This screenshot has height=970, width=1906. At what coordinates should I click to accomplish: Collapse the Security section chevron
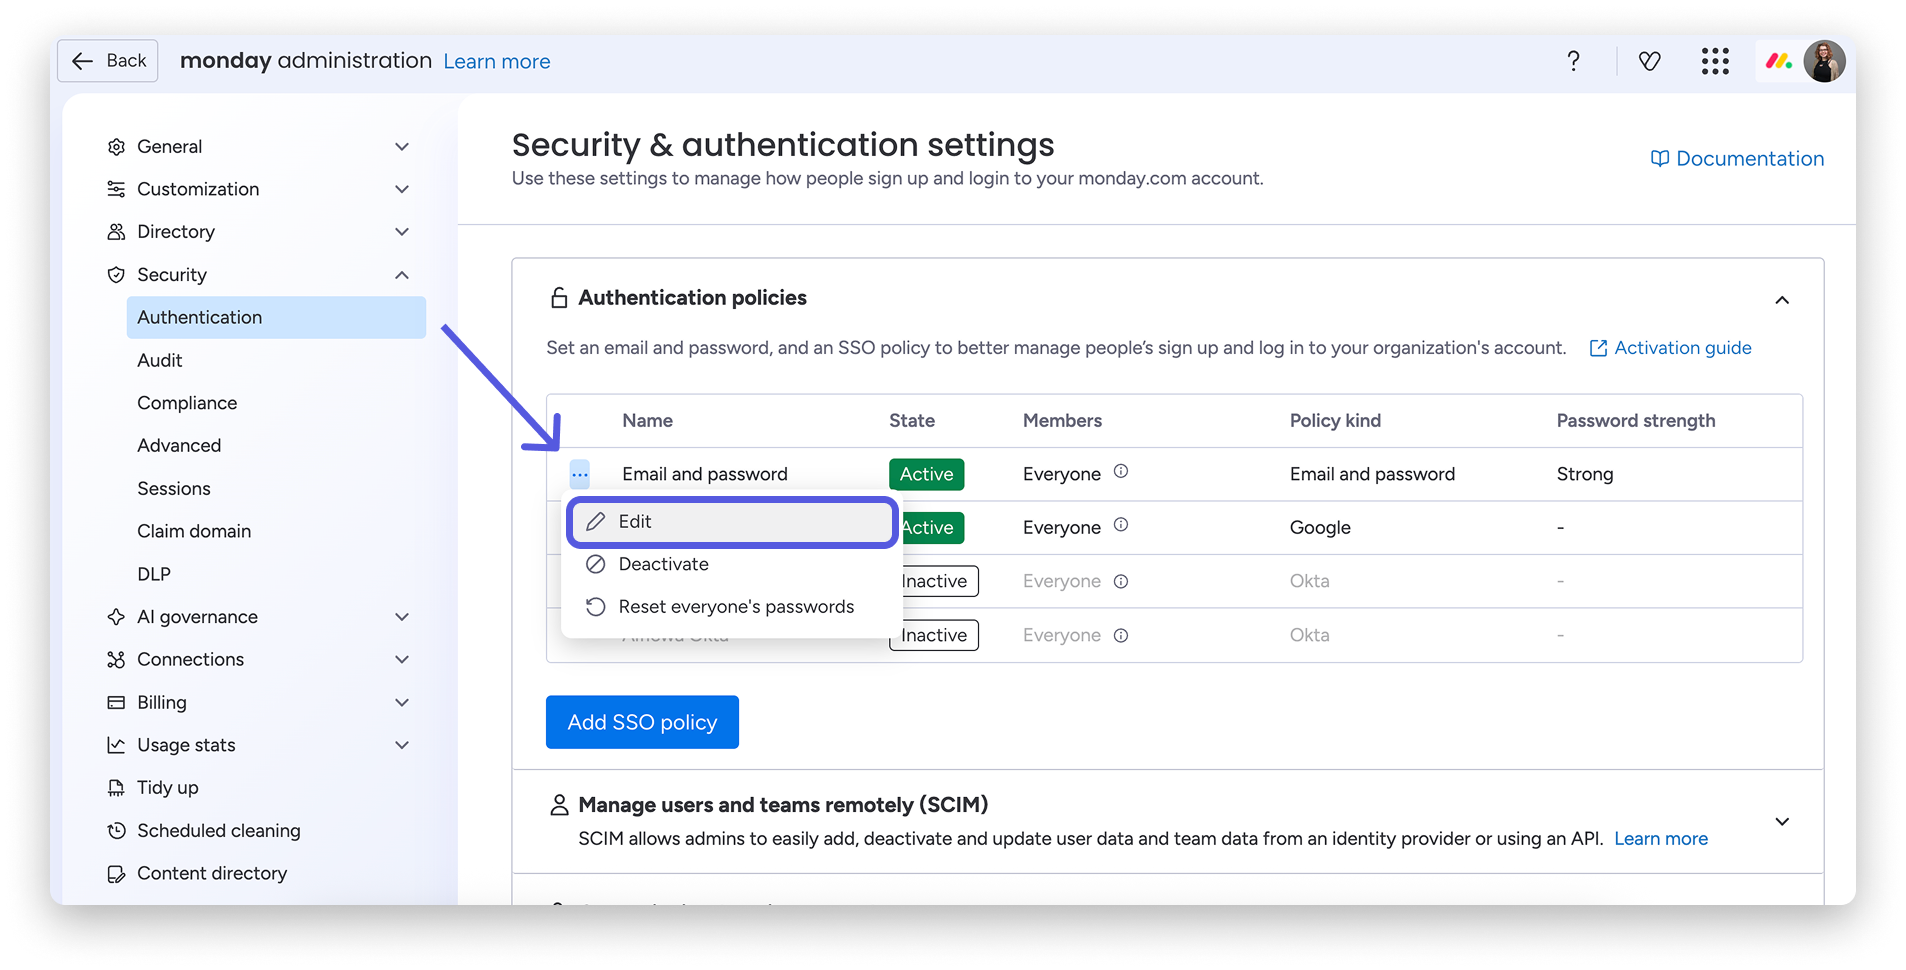[x=402, y=275]
